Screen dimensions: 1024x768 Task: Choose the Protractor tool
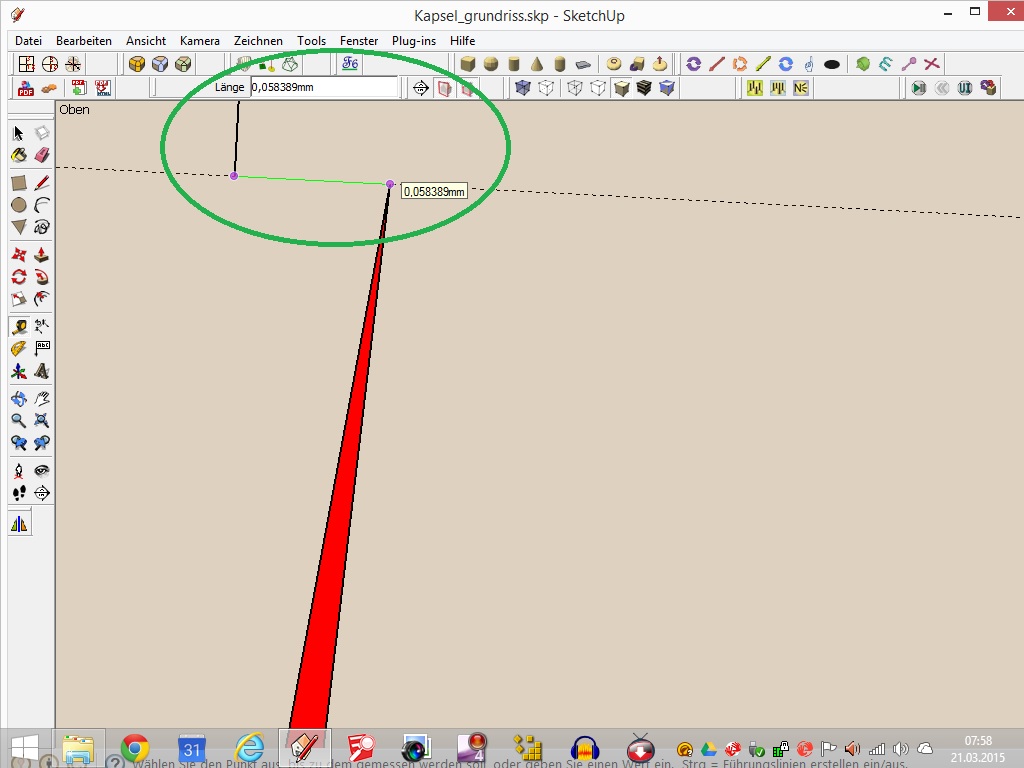click(18, 348)
